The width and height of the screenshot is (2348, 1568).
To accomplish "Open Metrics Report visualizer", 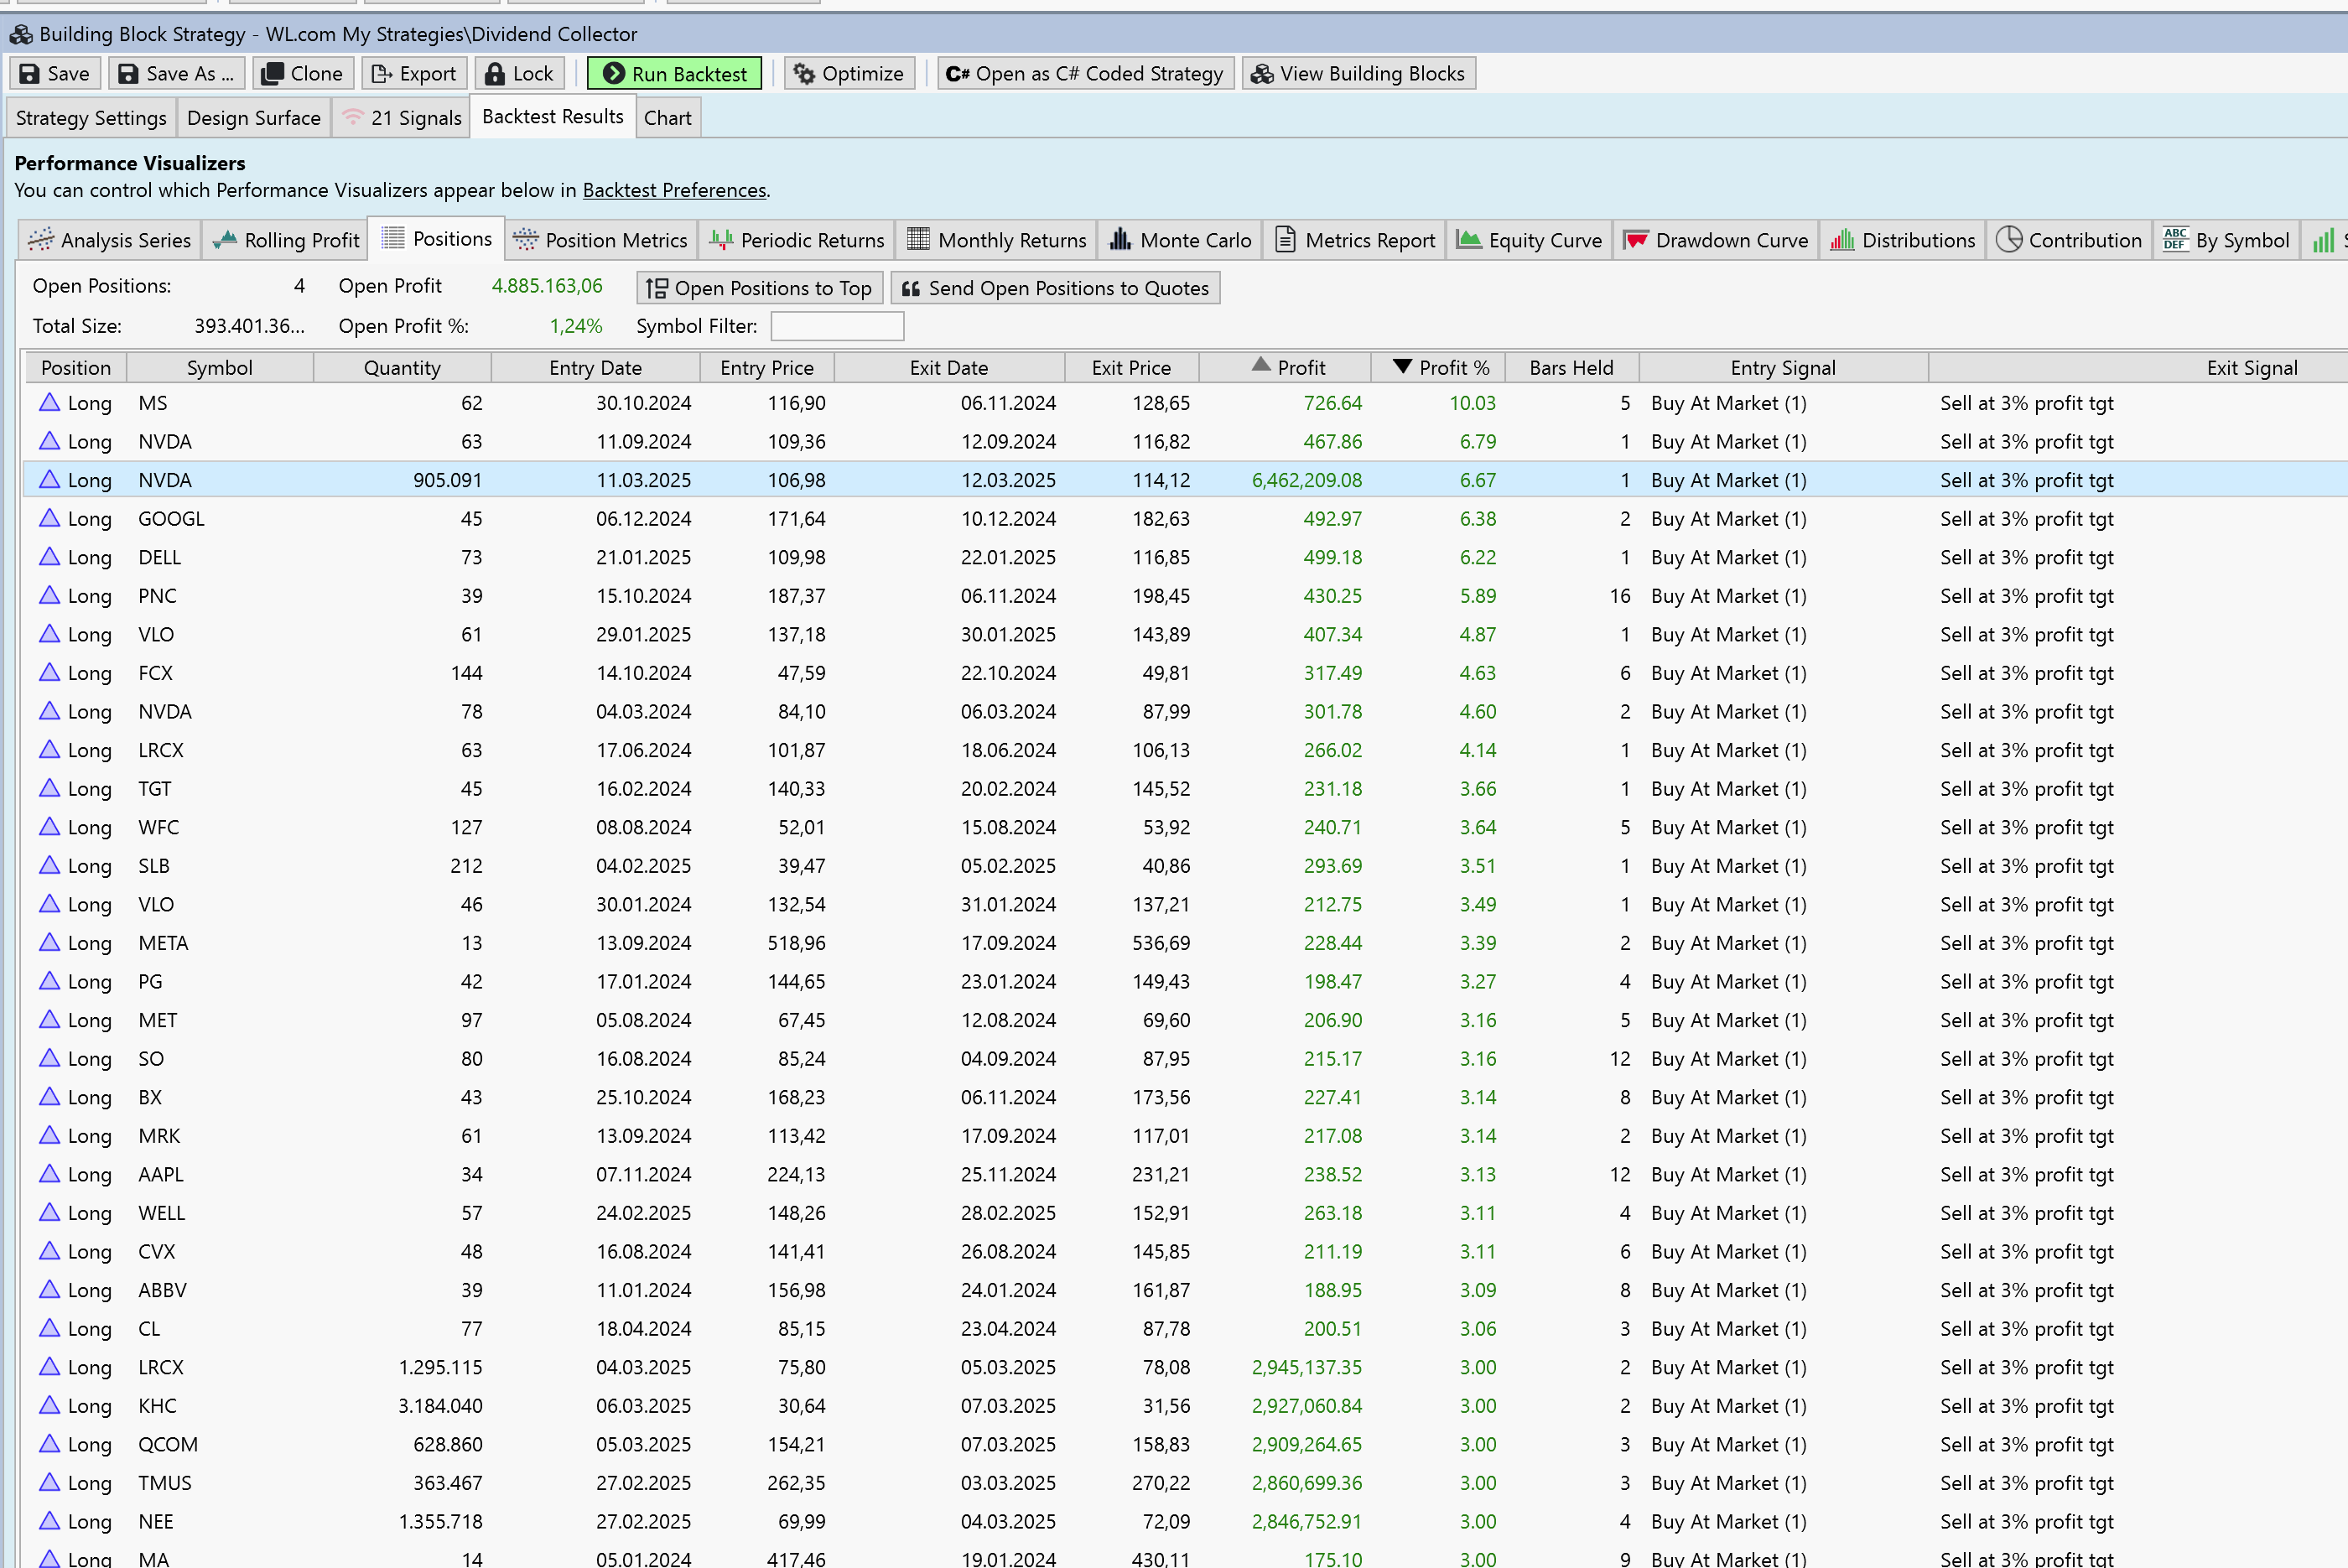I will (1355, 240).
